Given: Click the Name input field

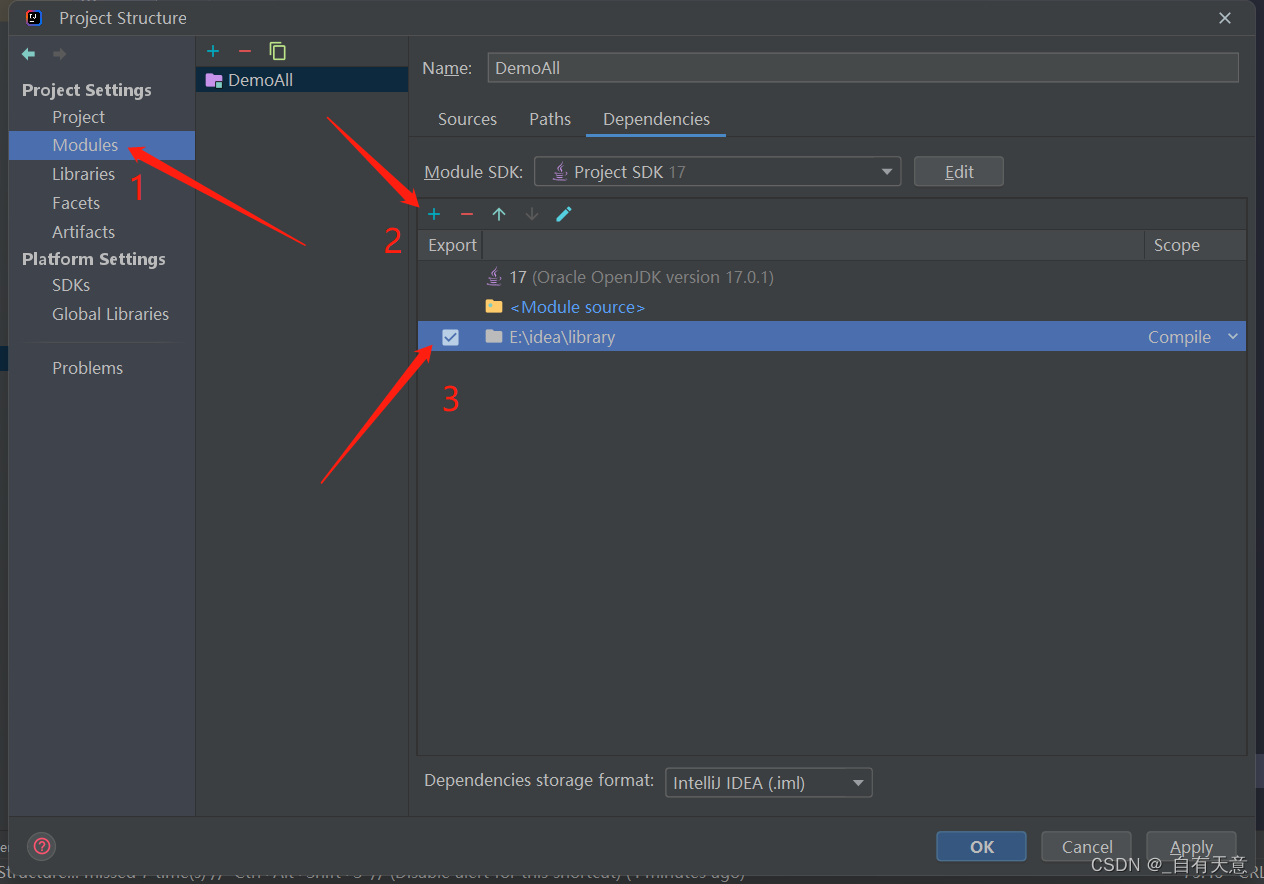Looking at the screenshot, I should tap(863, 68).
